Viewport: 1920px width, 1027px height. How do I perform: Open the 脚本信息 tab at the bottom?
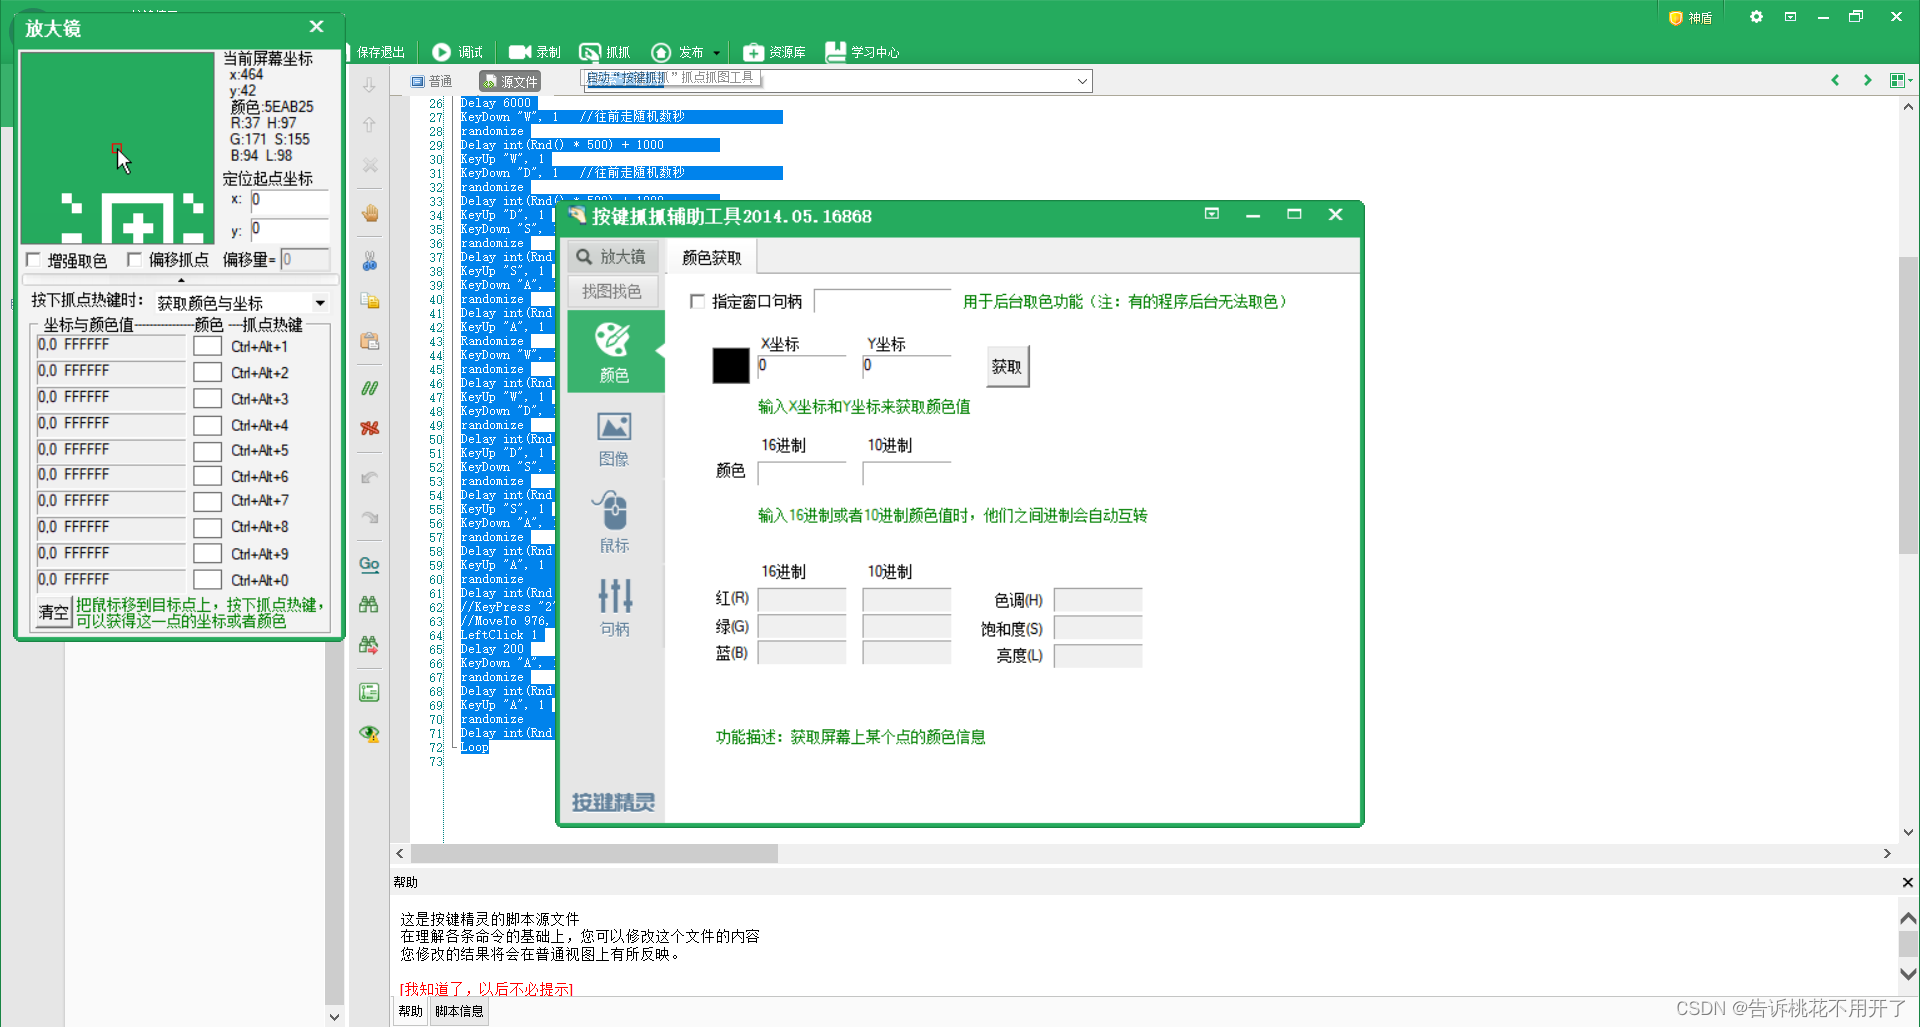(x=459, y=1011)
